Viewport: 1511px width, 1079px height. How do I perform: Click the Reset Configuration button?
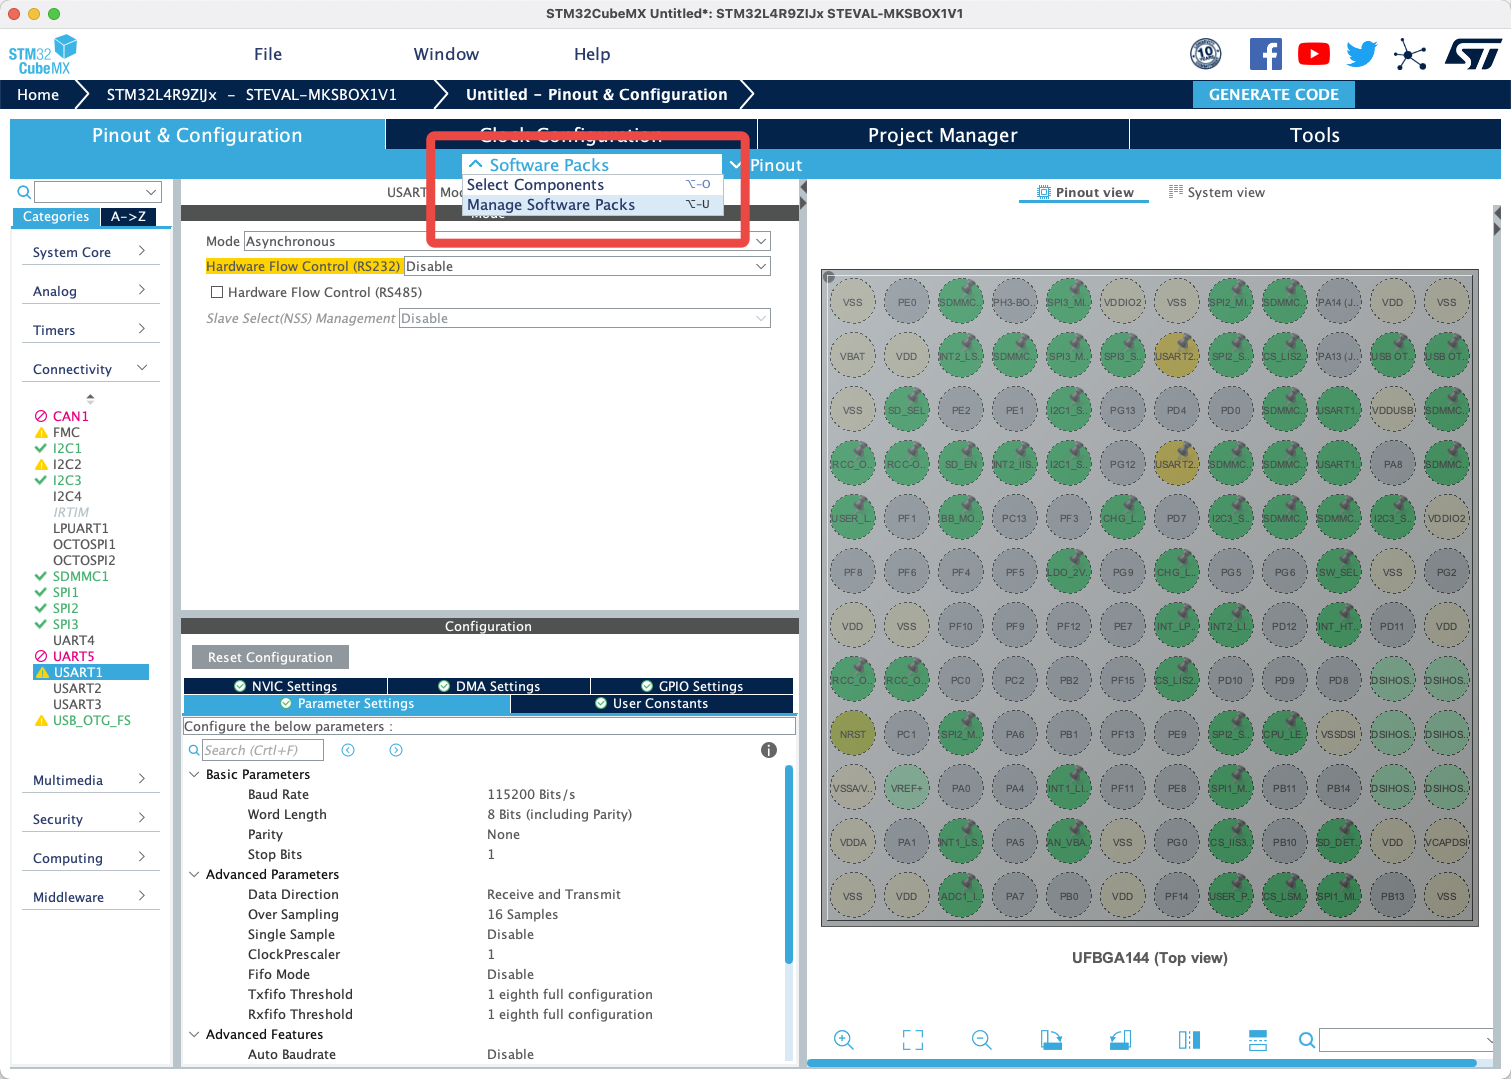tap(270, 657)
